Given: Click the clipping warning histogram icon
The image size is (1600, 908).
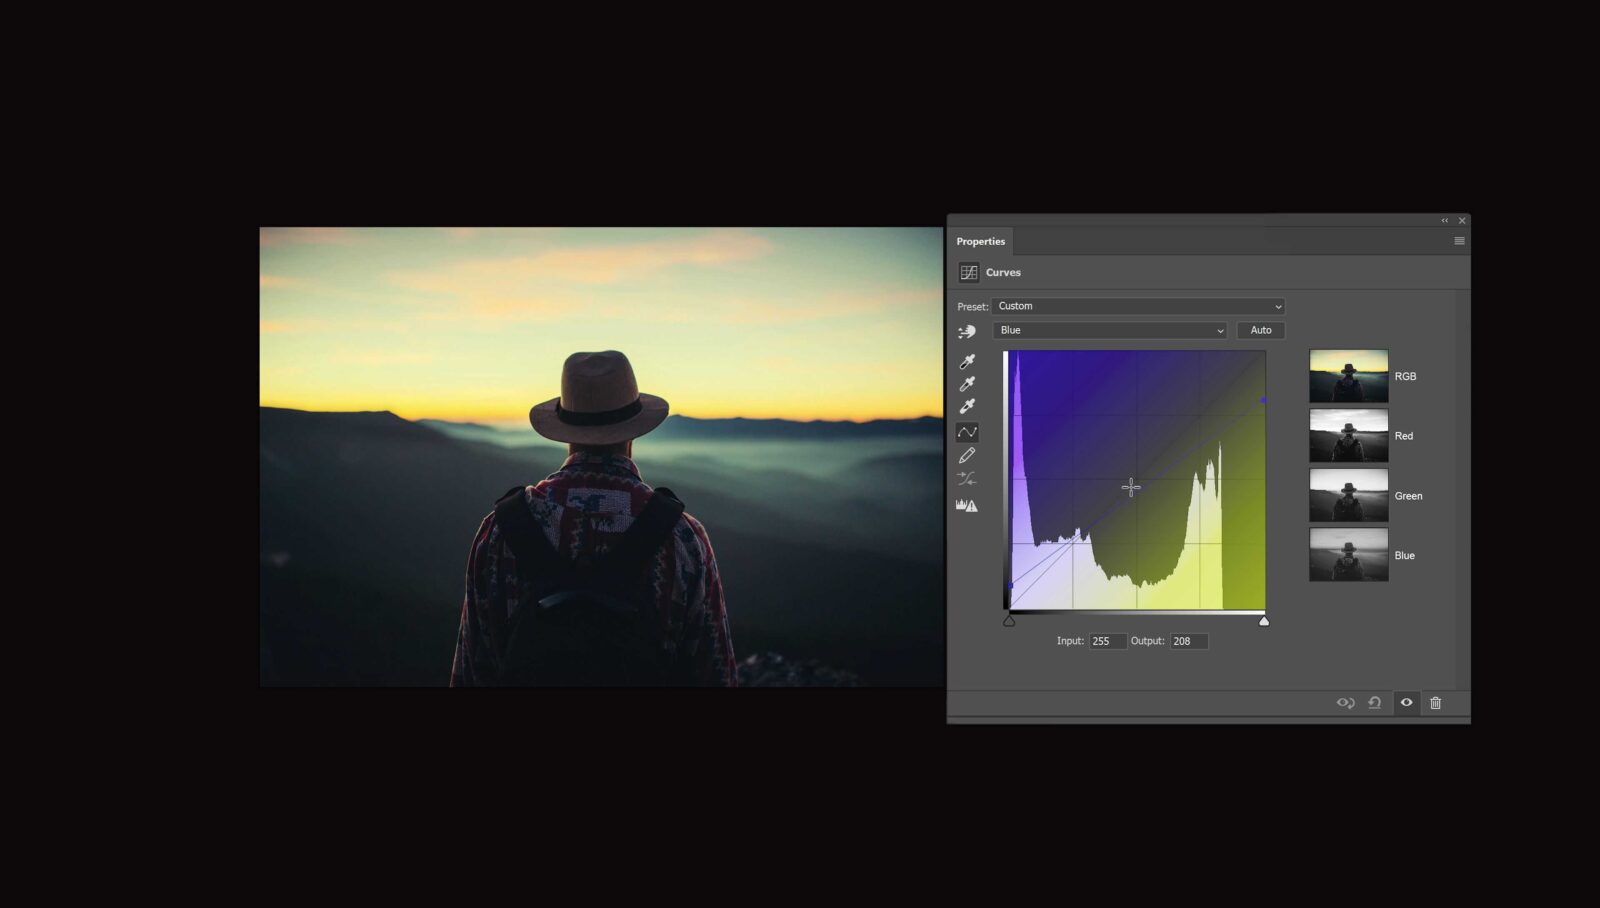Looking at the screenshot, I should (x=967, y=504).
